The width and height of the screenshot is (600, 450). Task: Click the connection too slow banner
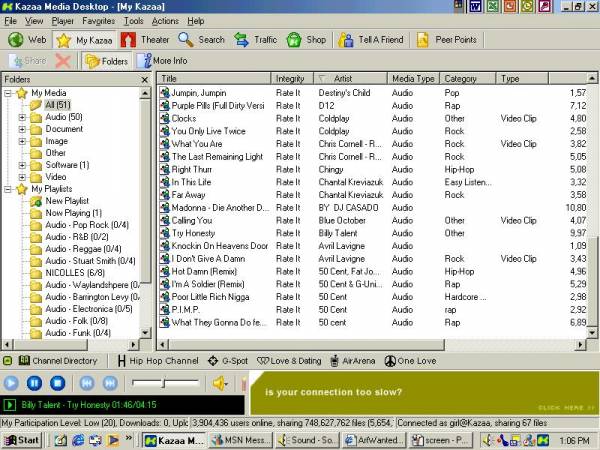(x=424, y=393)
